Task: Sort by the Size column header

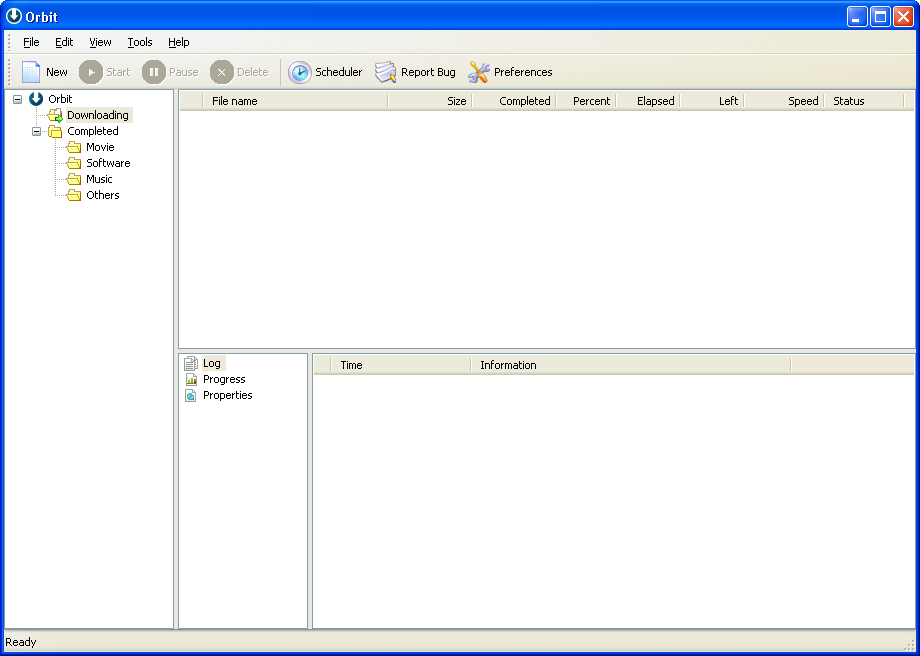Action: tap(429, 101)
